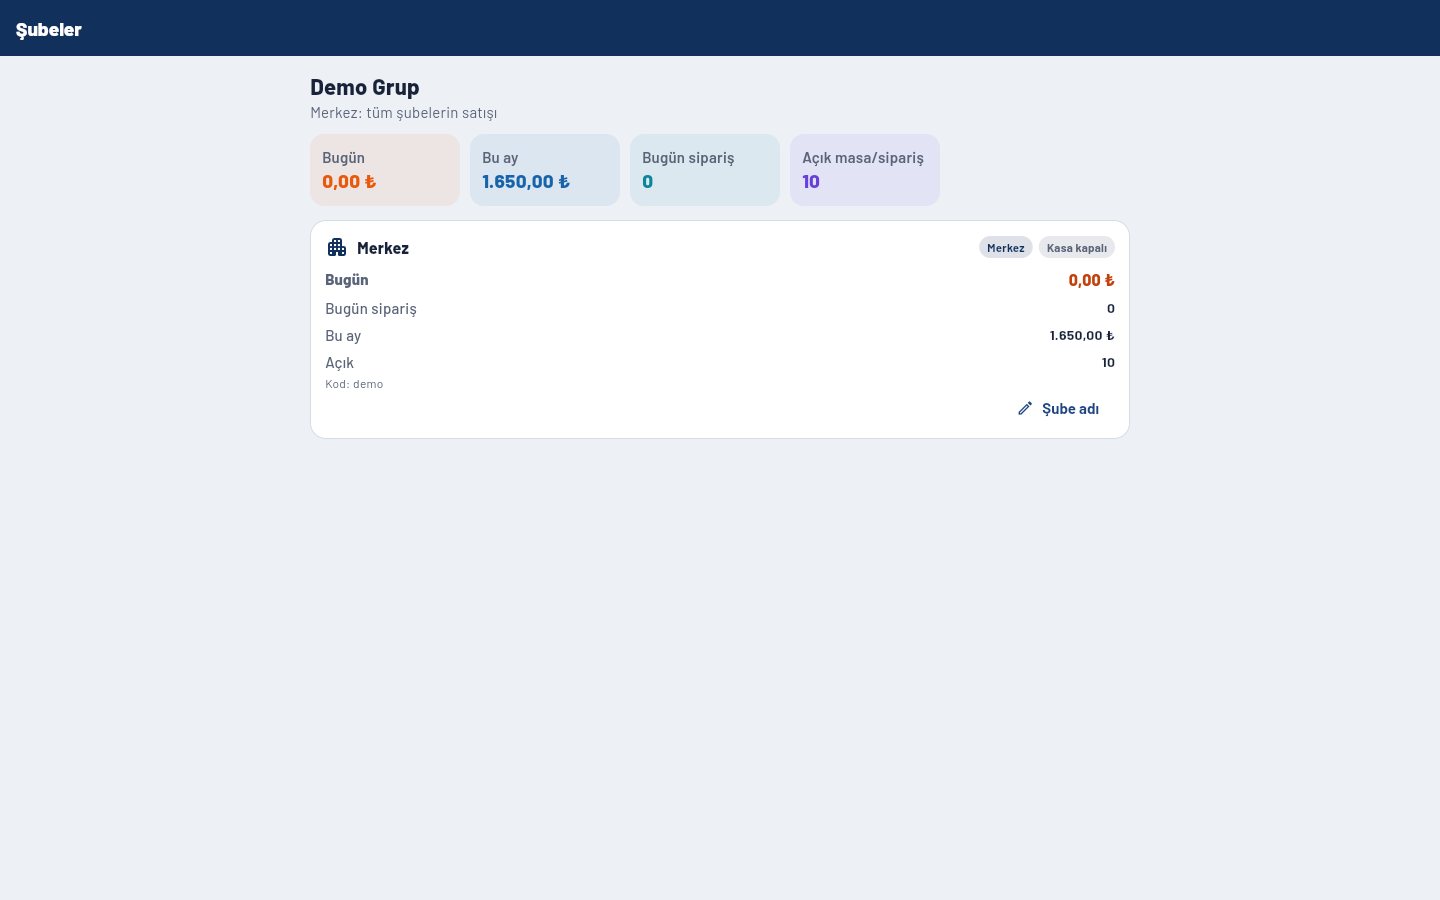Click the purple 10 in Açık masa/sipariş card
The width and height of the screenshot is (1440, 900).
[811, 181]
